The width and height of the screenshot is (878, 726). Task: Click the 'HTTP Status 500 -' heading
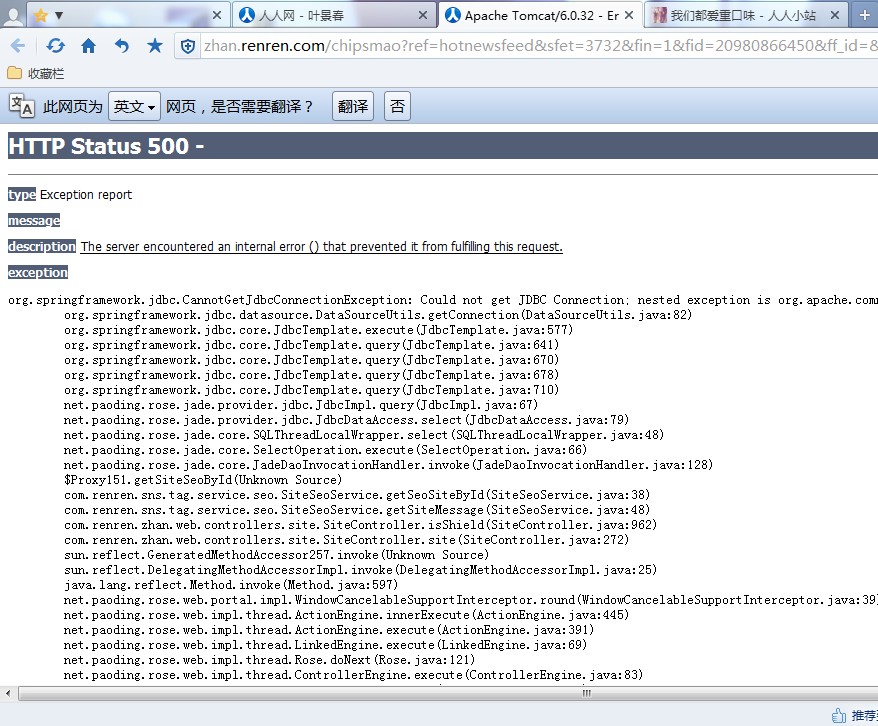(x=106, y=146)
